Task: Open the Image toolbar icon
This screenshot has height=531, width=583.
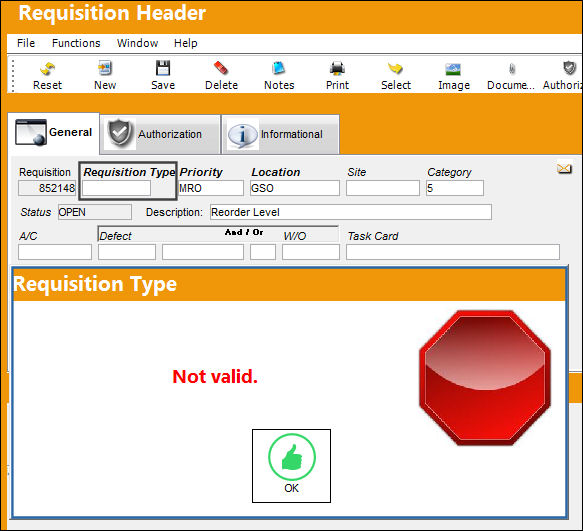Action: [x=453, y=69]
